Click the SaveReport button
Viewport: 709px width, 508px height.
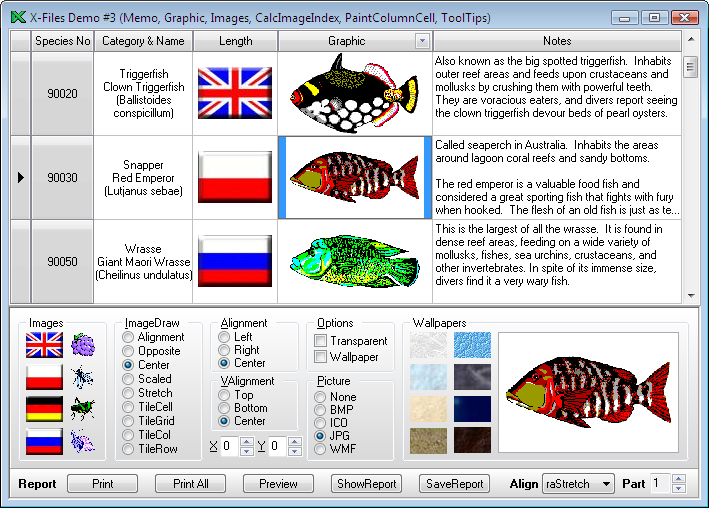coord(454,484)
